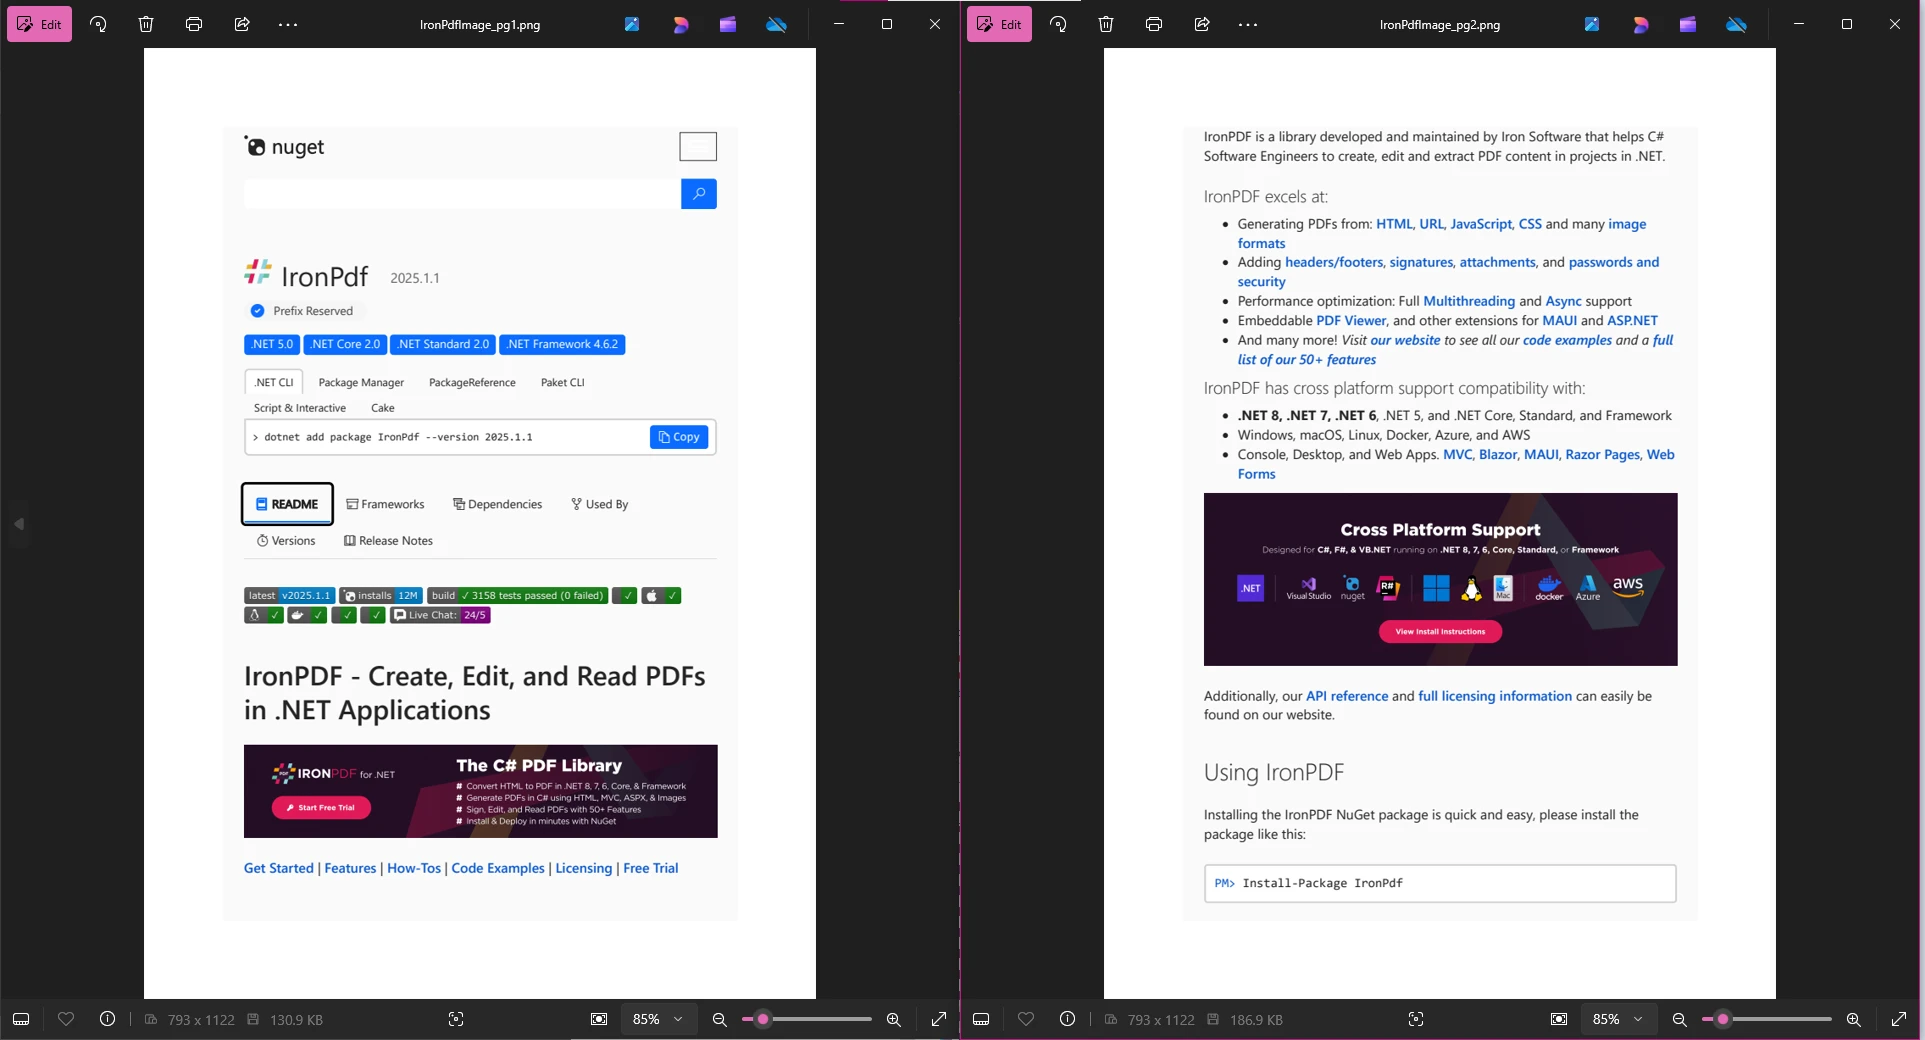The image size is (1925, 1040).
Task: Click the 130.9 KB file size text
Action: (x=296, y=1020)
